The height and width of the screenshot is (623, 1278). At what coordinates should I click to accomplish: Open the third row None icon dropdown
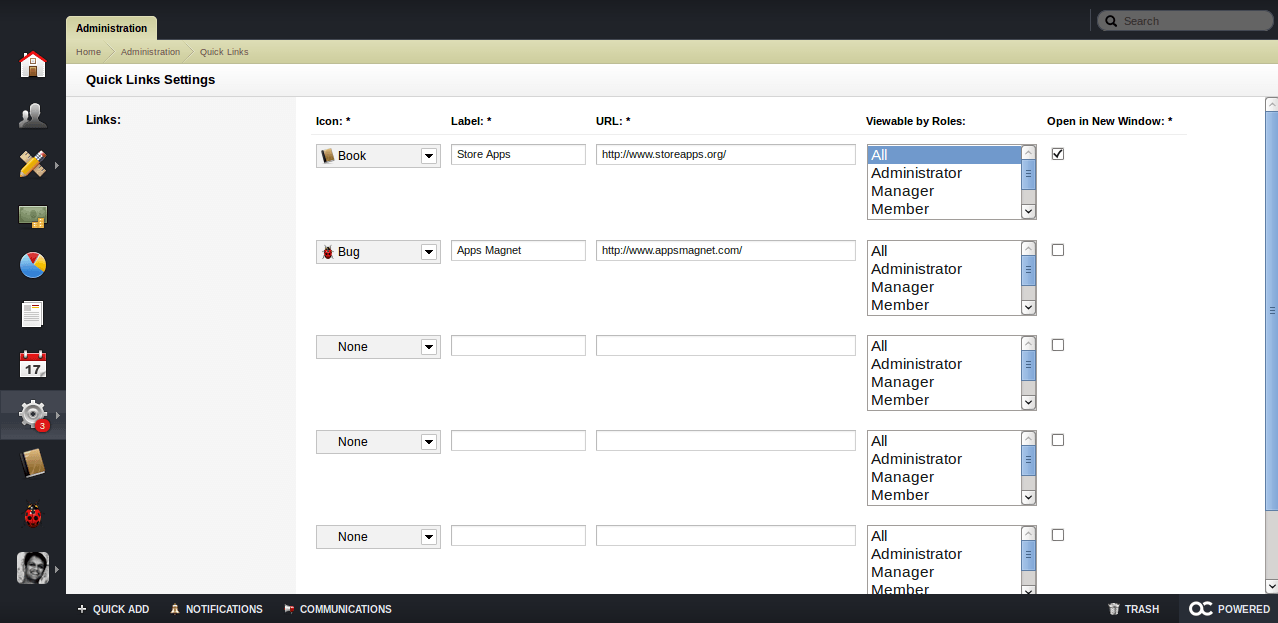pos(378,347)
